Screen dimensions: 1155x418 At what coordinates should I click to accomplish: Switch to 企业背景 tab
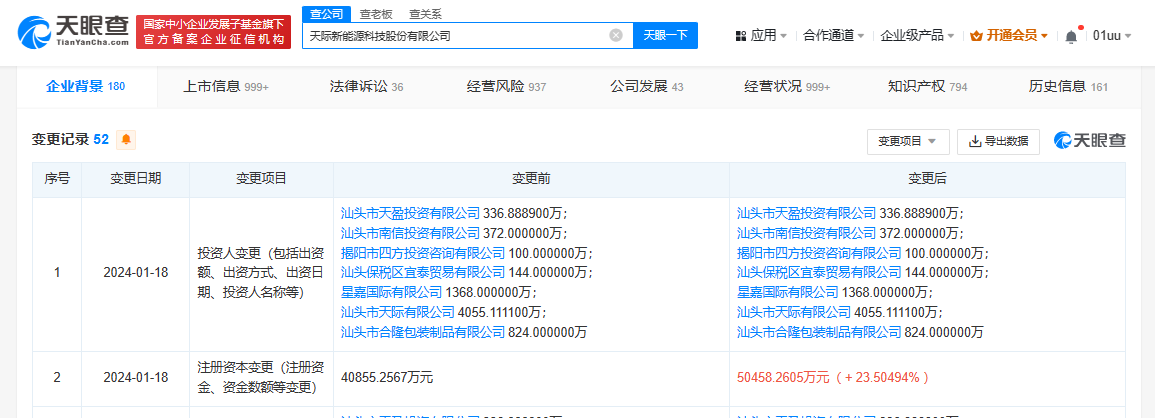86,87
